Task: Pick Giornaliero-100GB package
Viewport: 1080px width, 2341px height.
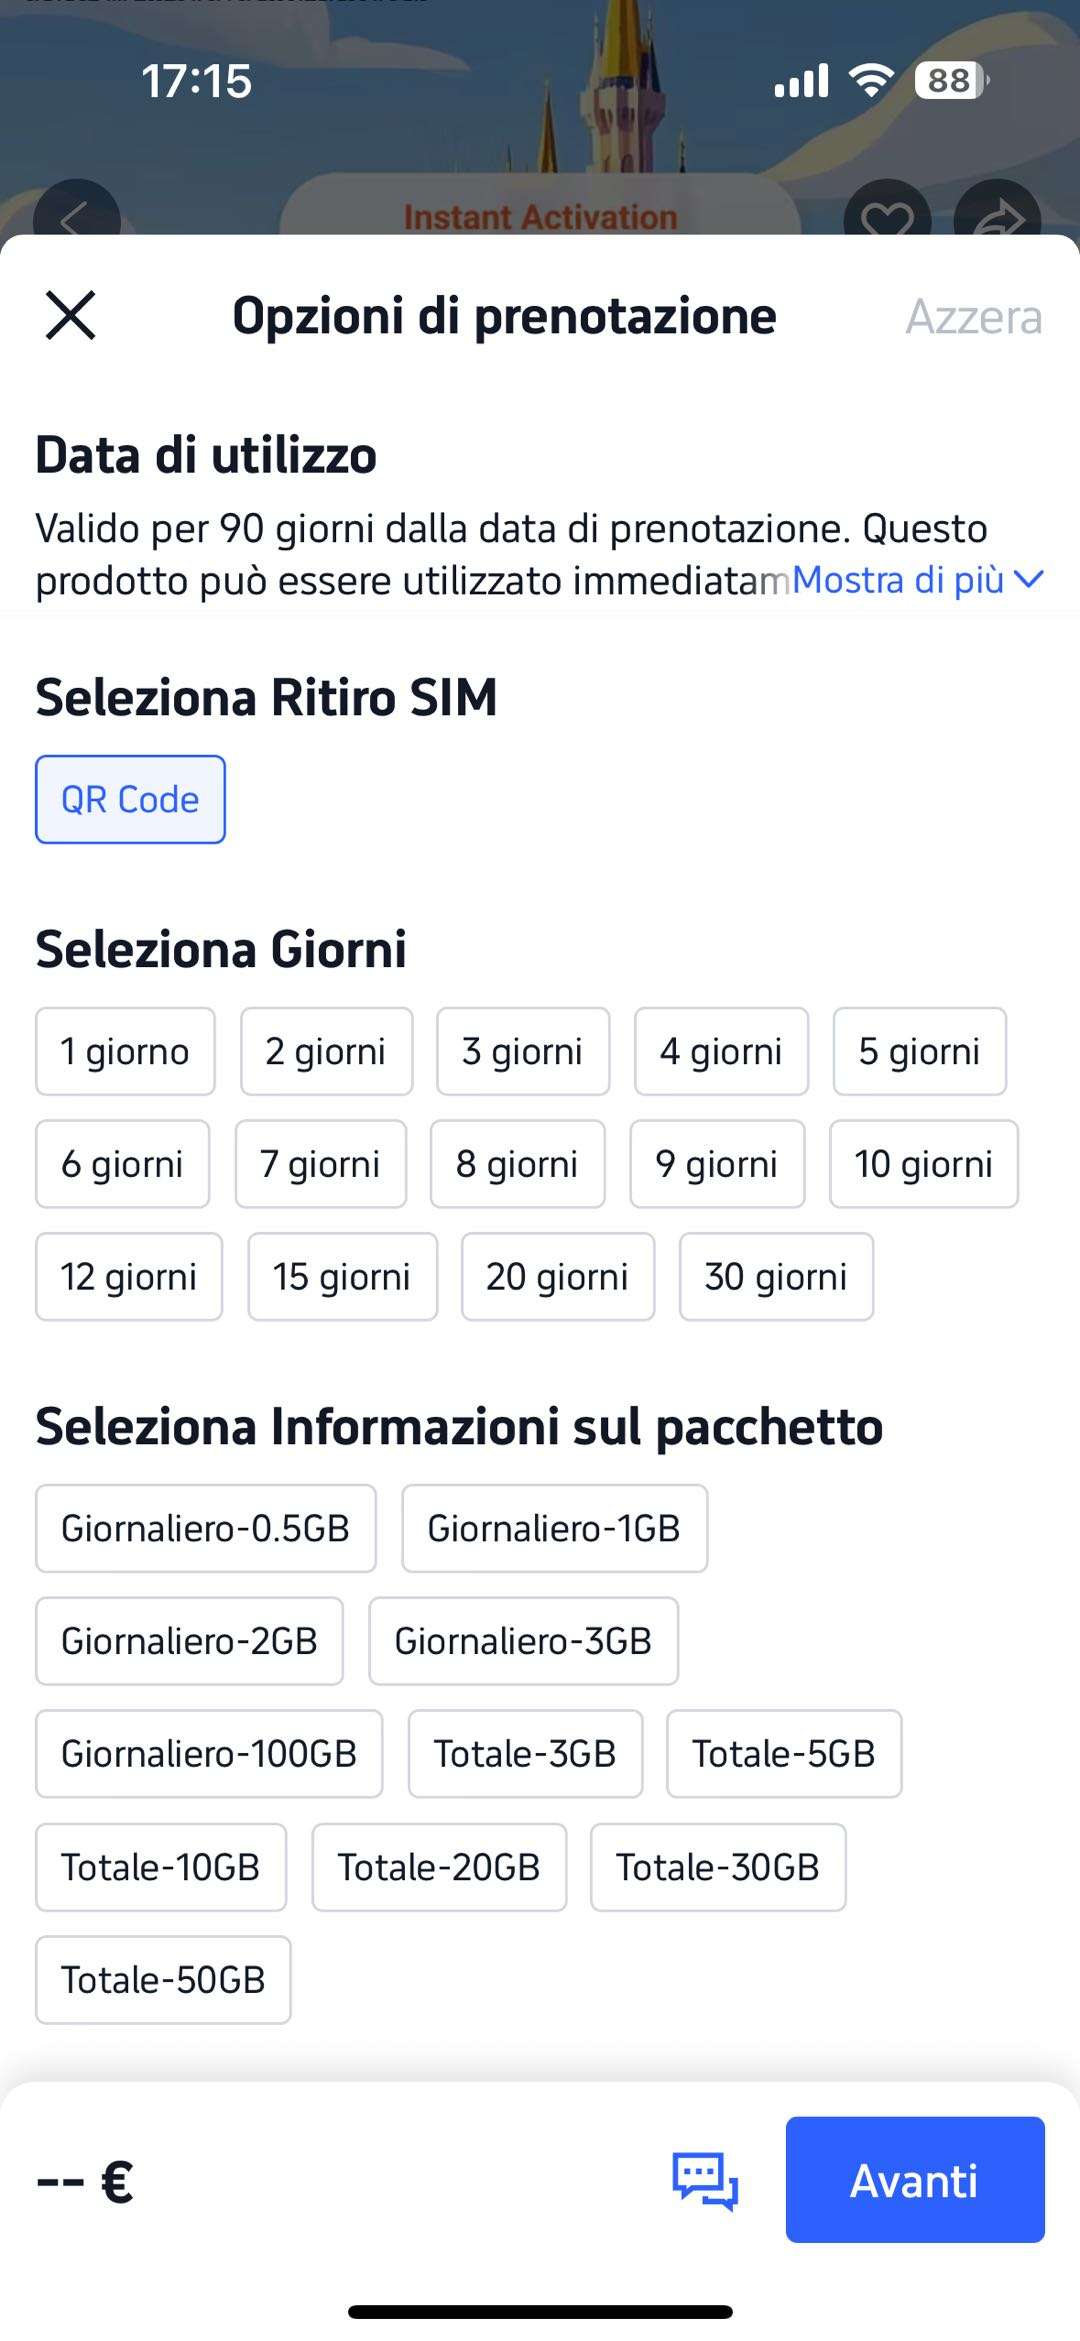Action: 209,1754
